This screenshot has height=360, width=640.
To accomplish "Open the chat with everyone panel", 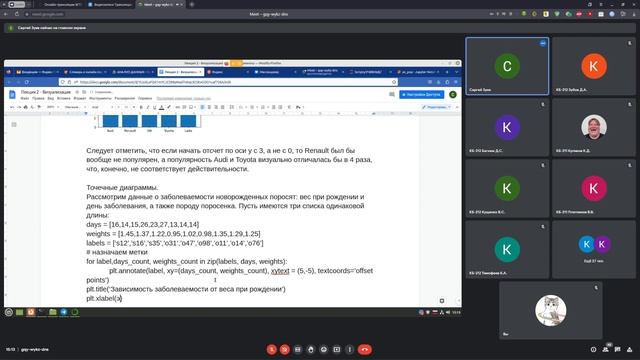I will 618,349.
